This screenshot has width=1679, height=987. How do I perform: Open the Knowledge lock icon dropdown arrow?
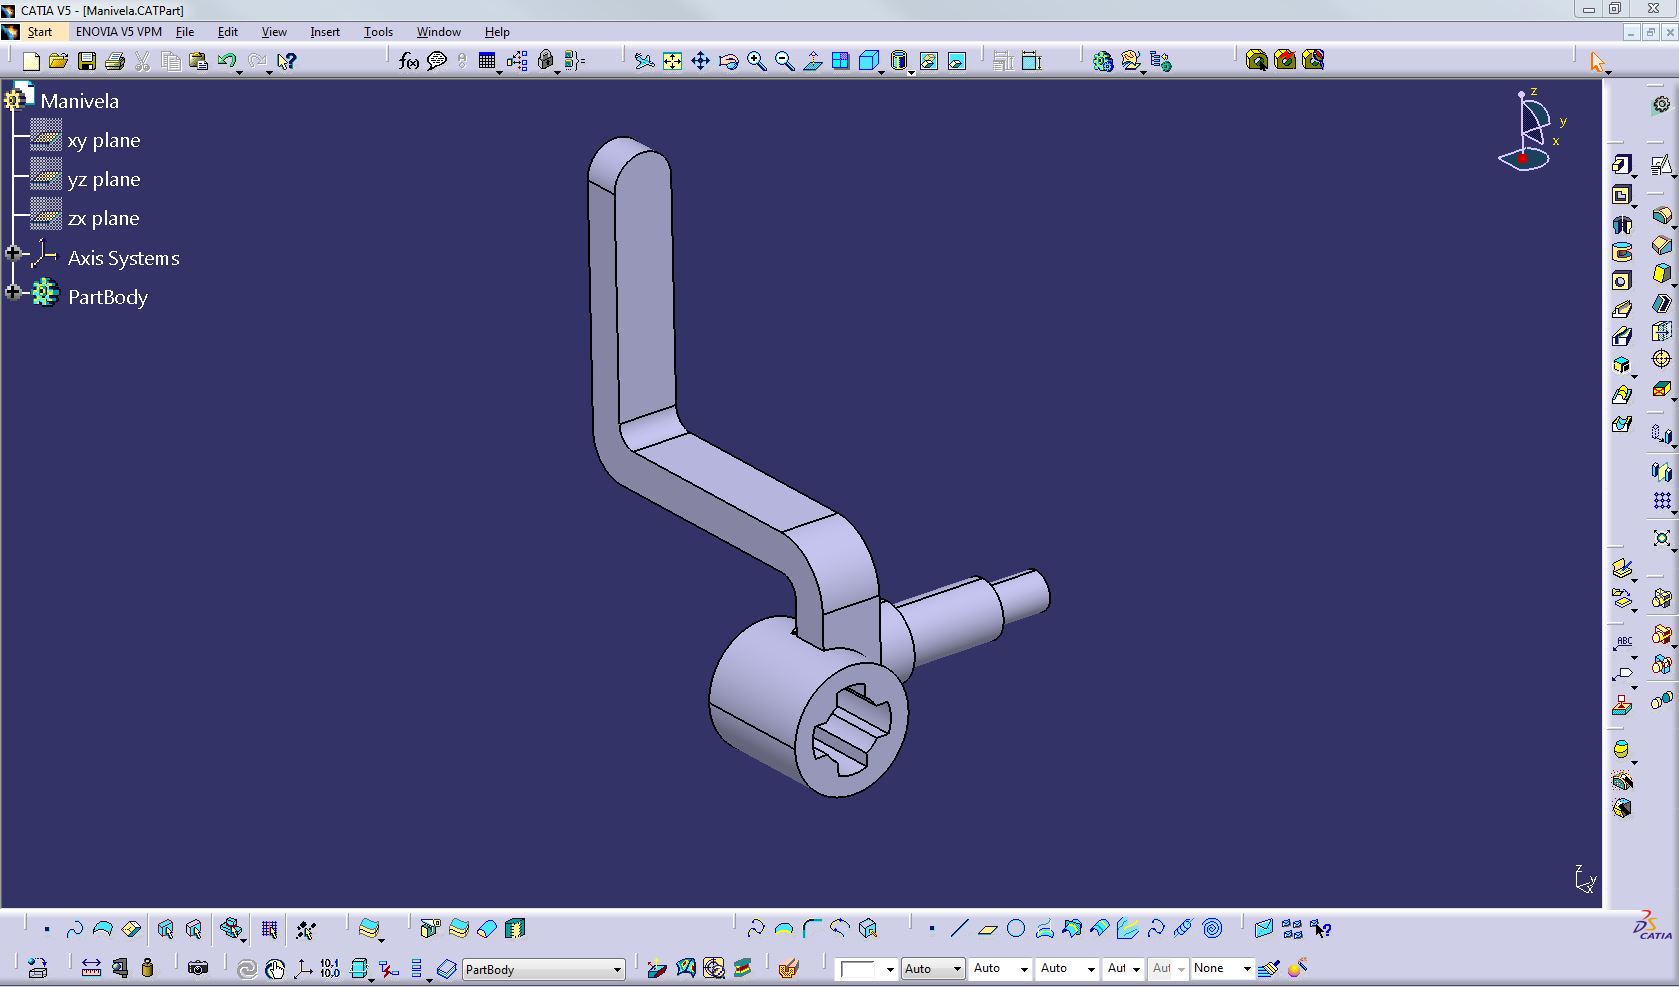[557, 71]
